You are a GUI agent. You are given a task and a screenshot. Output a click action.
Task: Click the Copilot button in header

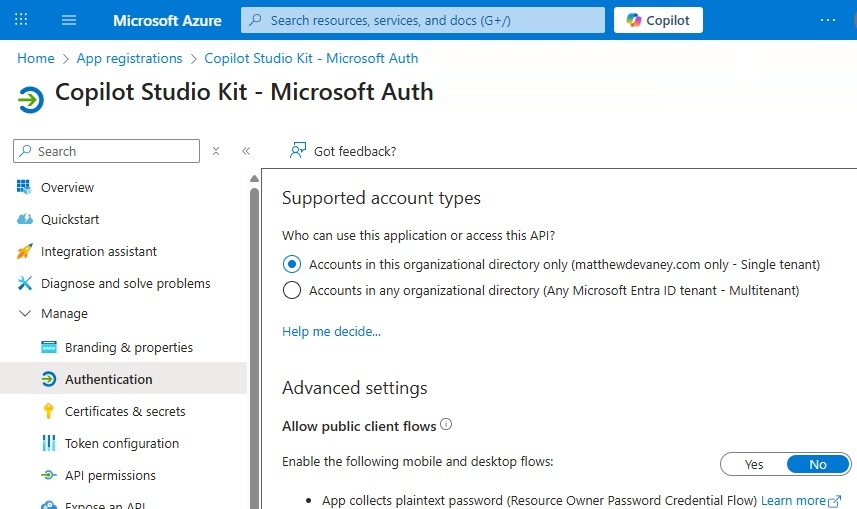[x=658, y=20]
